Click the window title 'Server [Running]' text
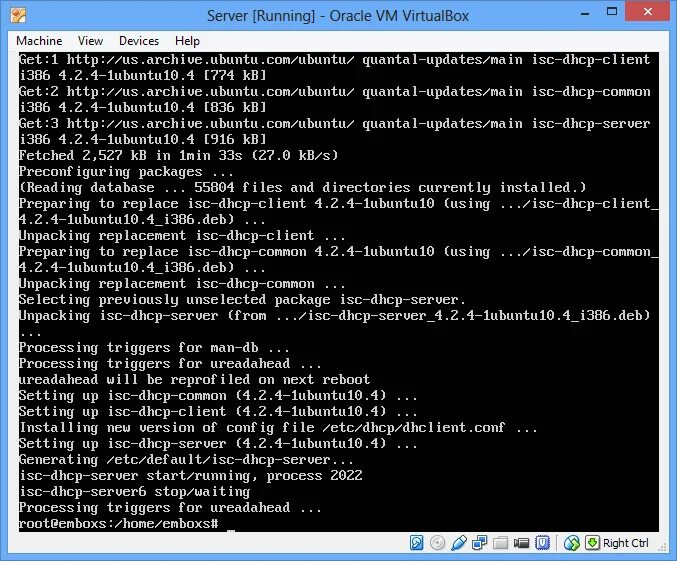Viewport: 677px width, 561px height. click(261, 16)
